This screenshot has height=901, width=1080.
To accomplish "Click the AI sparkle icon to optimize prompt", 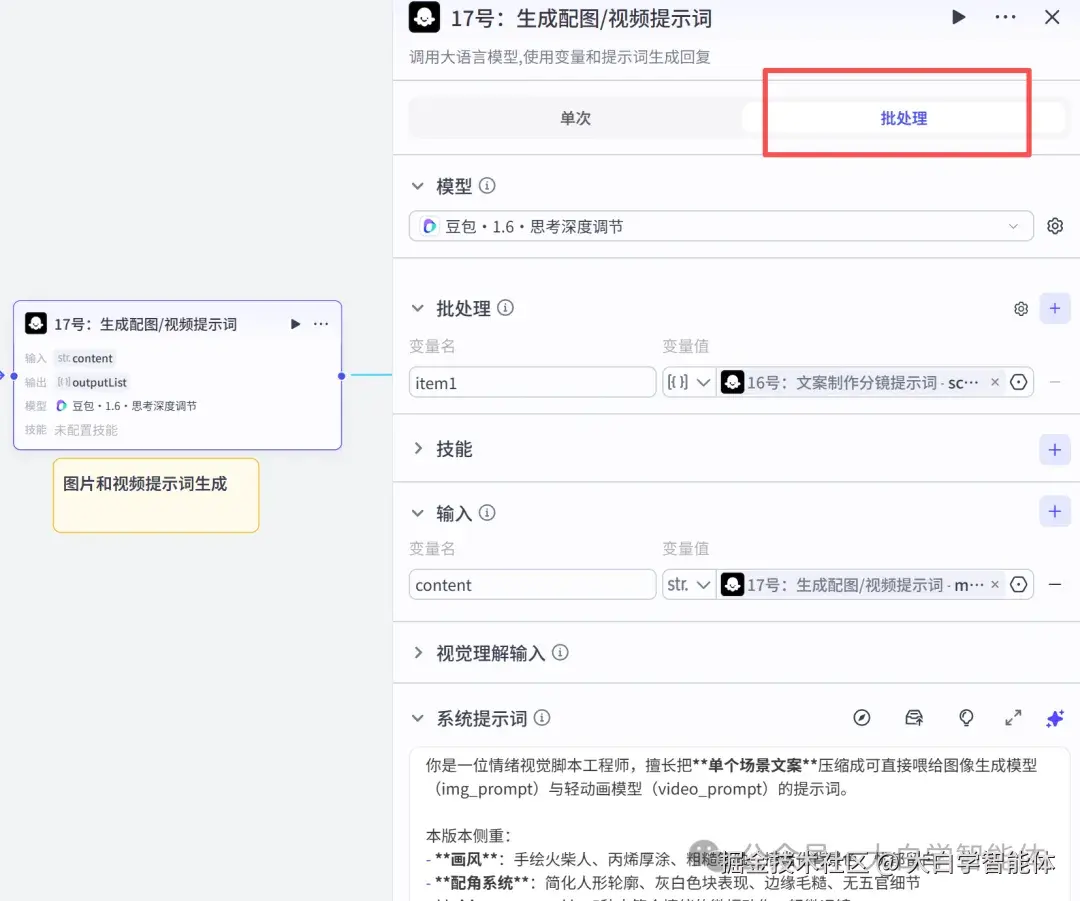I will [x=1055, y=718].
